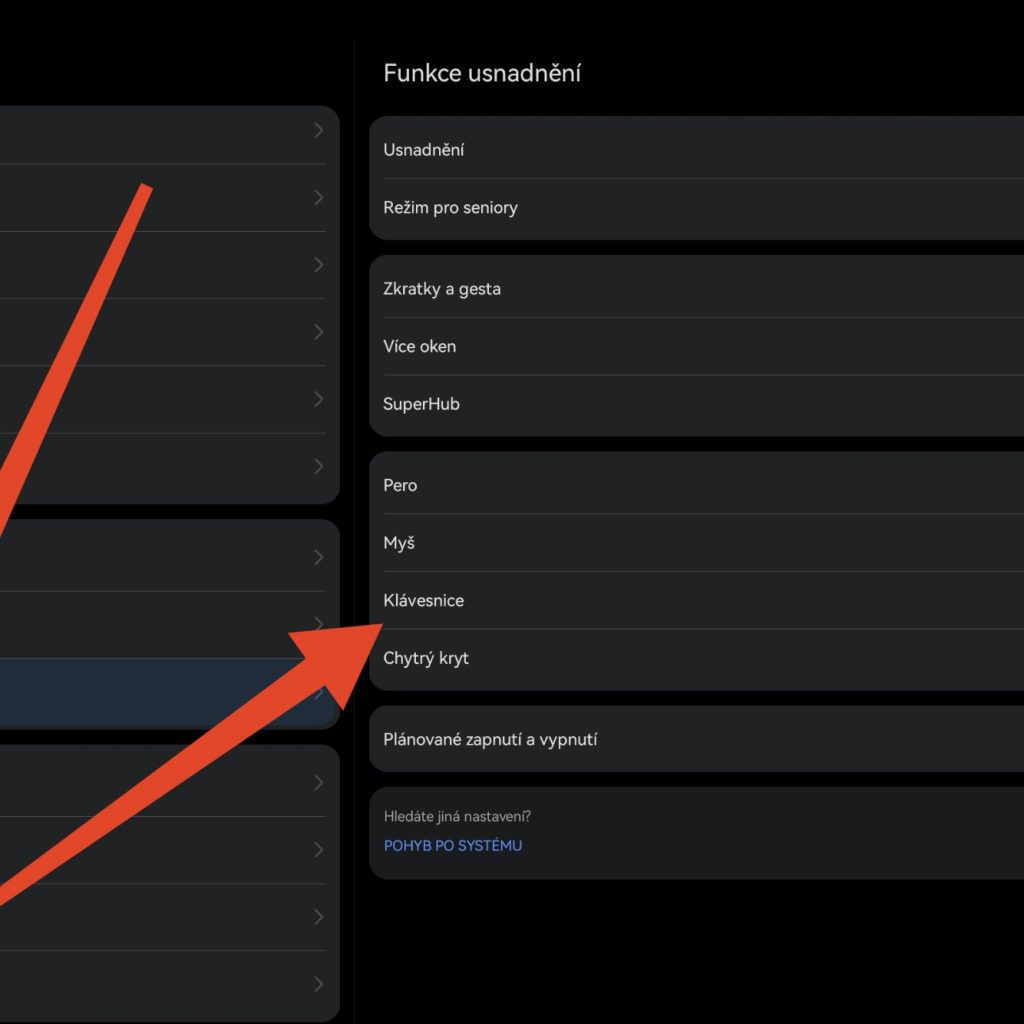Click first chevron of middle left group
1024x1024 pixels.
click(318, 557)
